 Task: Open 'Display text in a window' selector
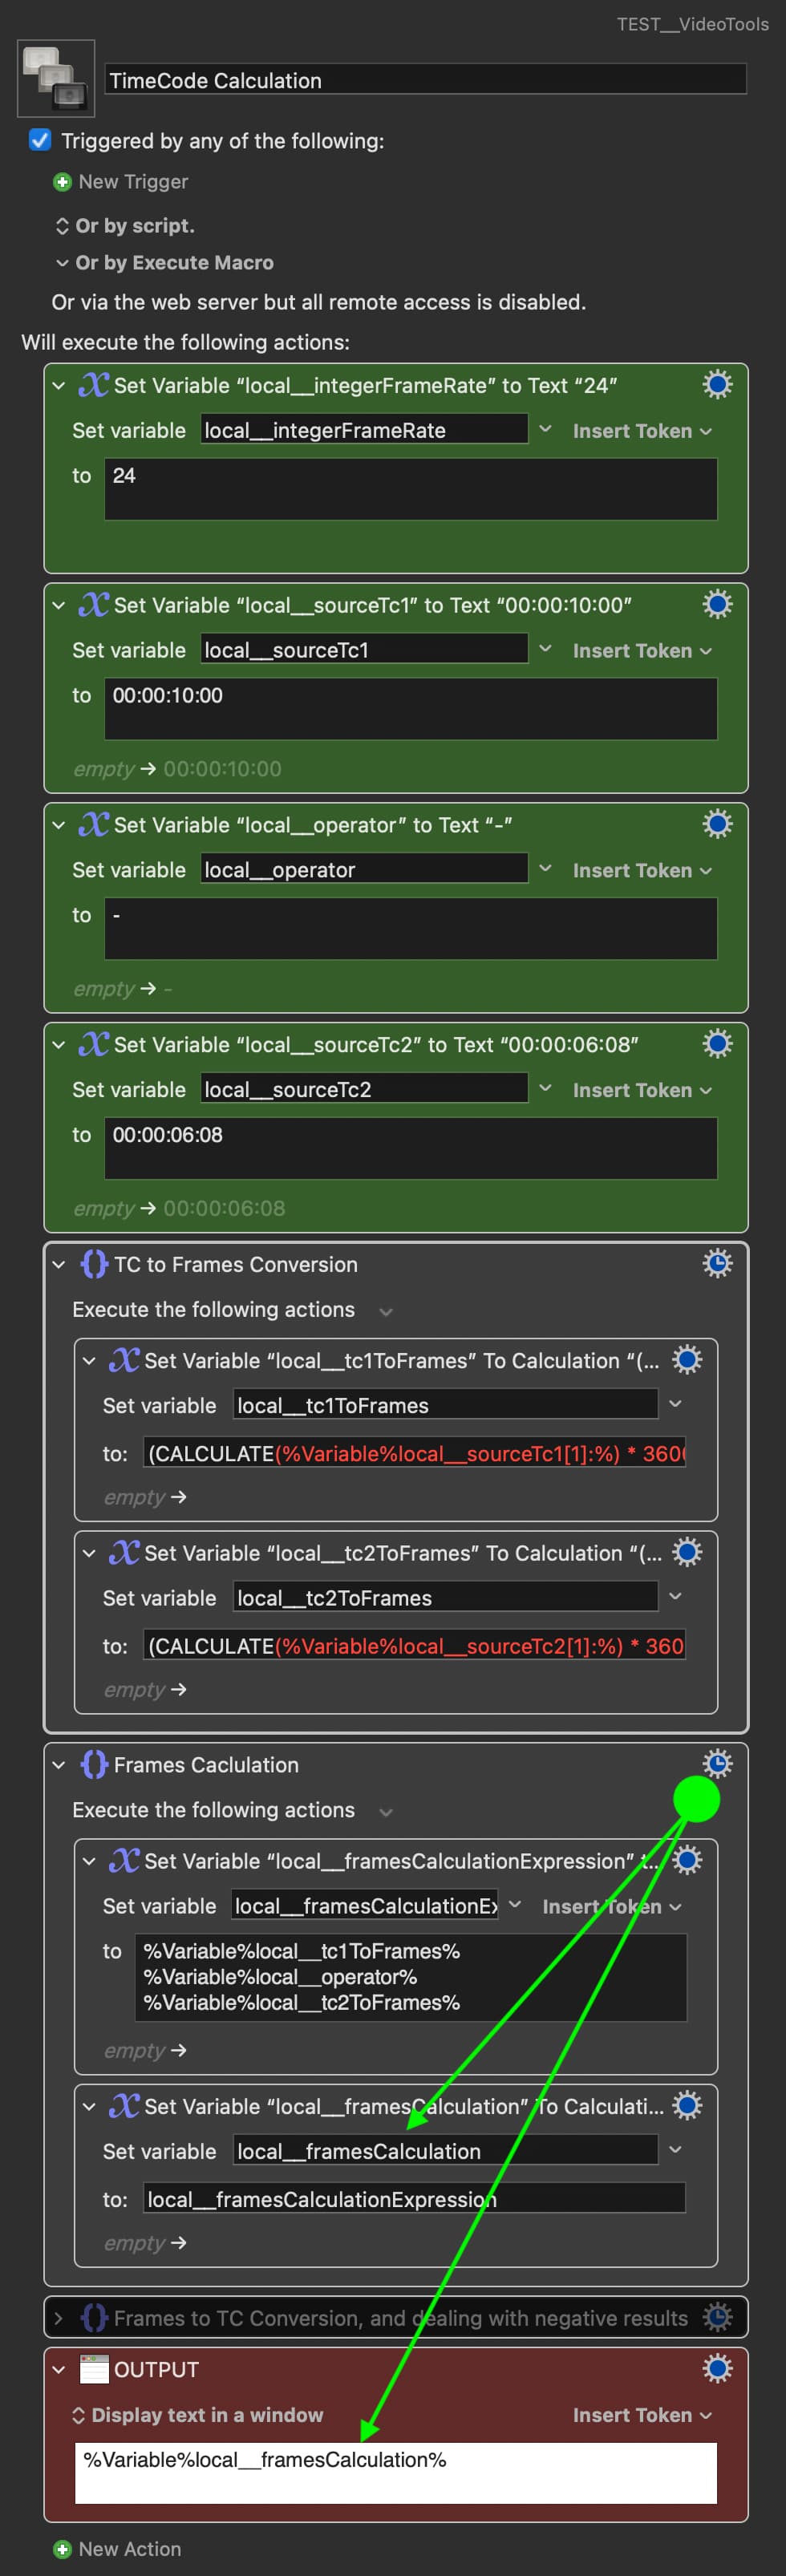click(x=197, y=2415)
